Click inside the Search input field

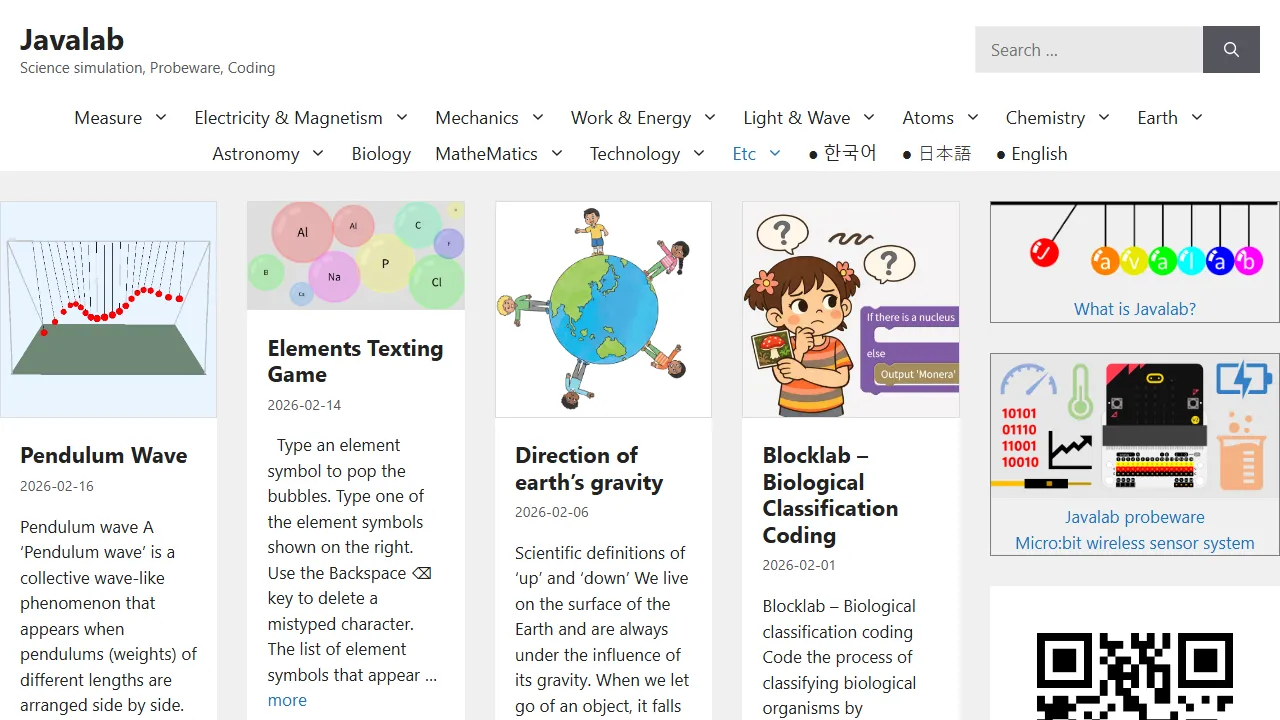[1088, 49]
